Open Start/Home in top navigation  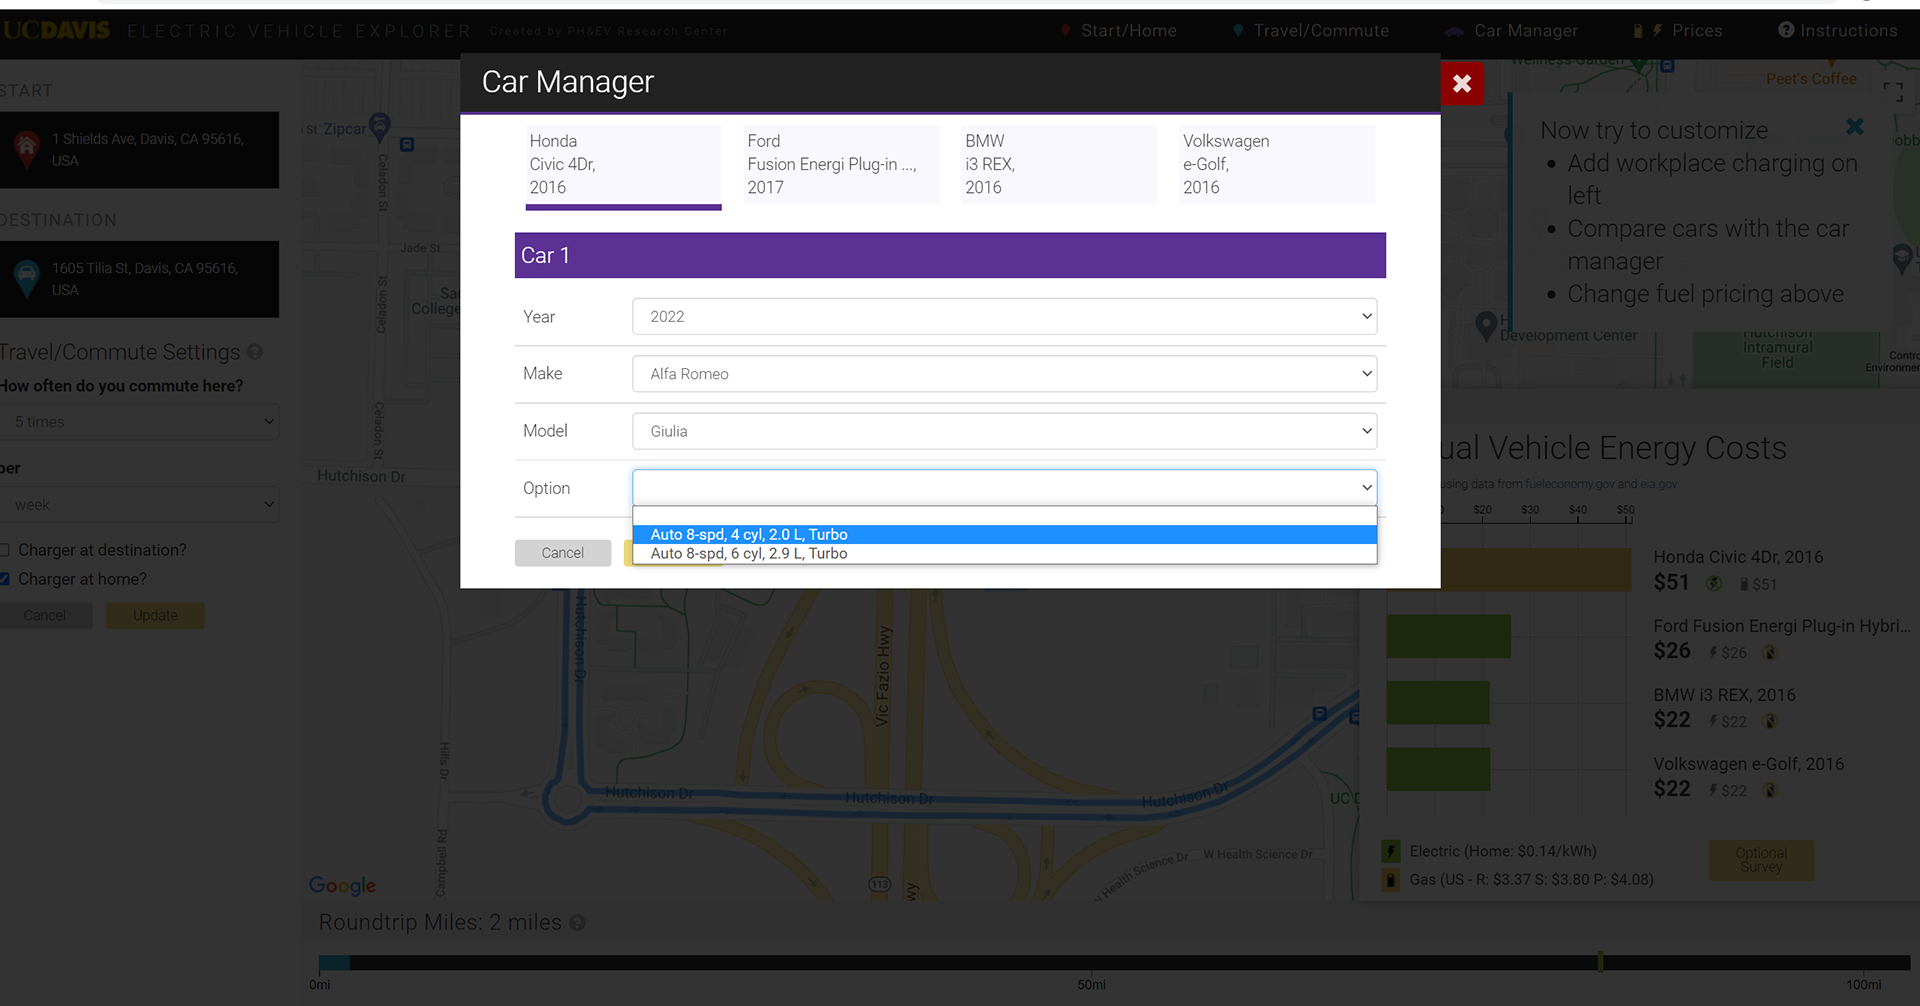pos(1118,31)
